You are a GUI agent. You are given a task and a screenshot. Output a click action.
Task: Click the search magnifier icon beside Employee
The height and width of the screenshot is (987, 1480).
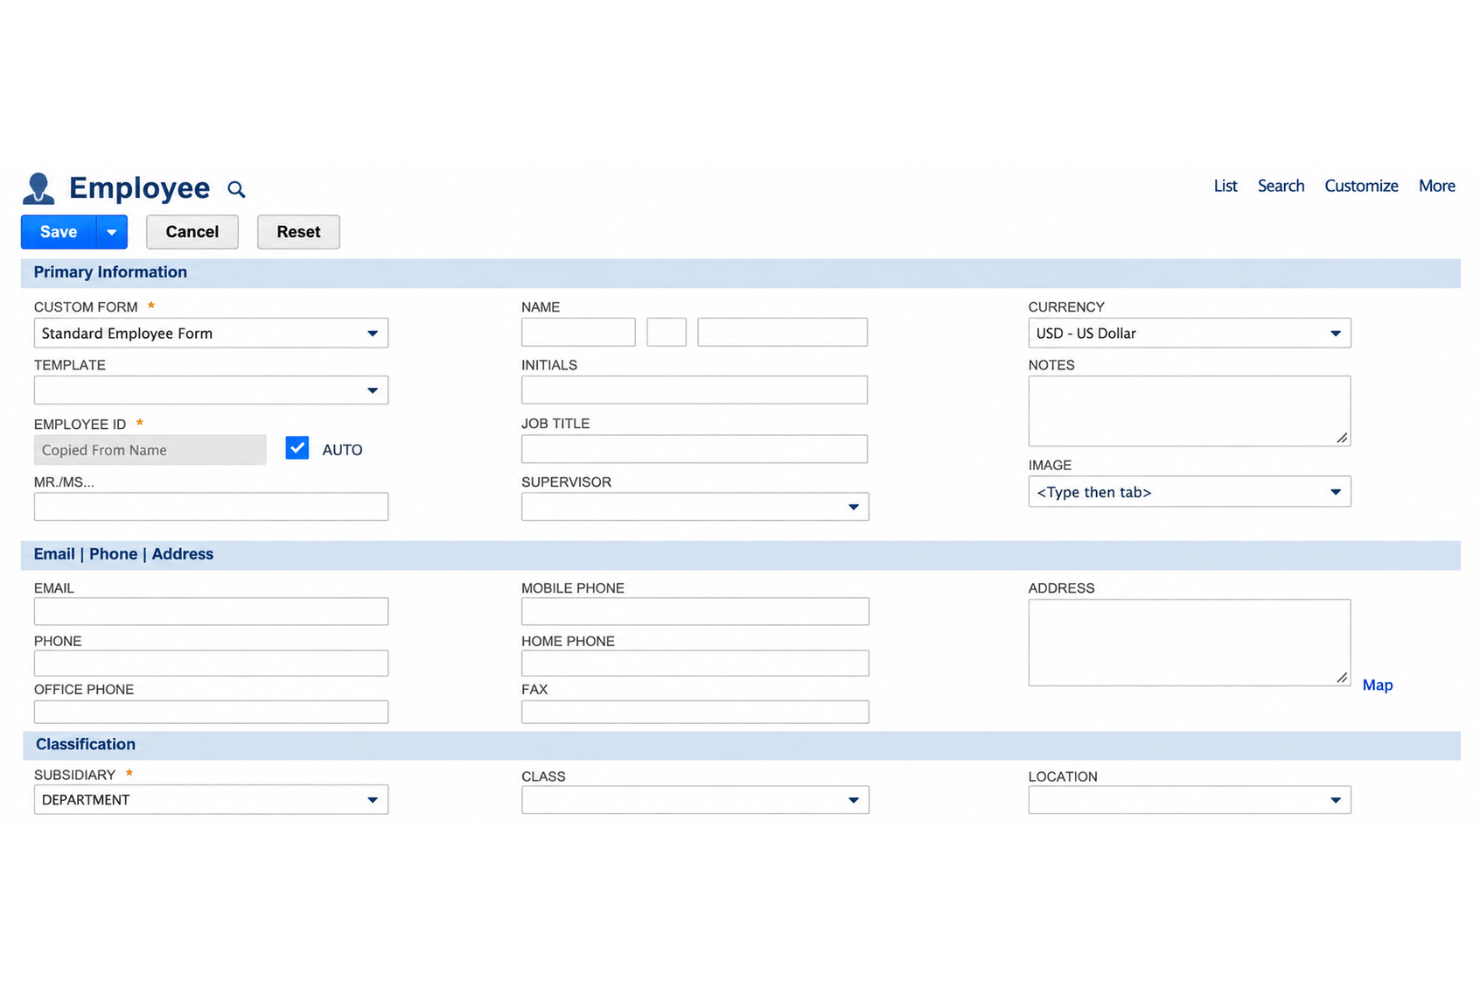[x=236, y=189]
